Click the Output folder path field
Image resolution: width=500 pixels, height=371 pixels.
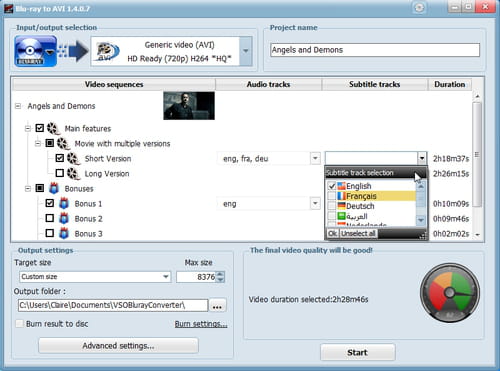click(113, 305)
